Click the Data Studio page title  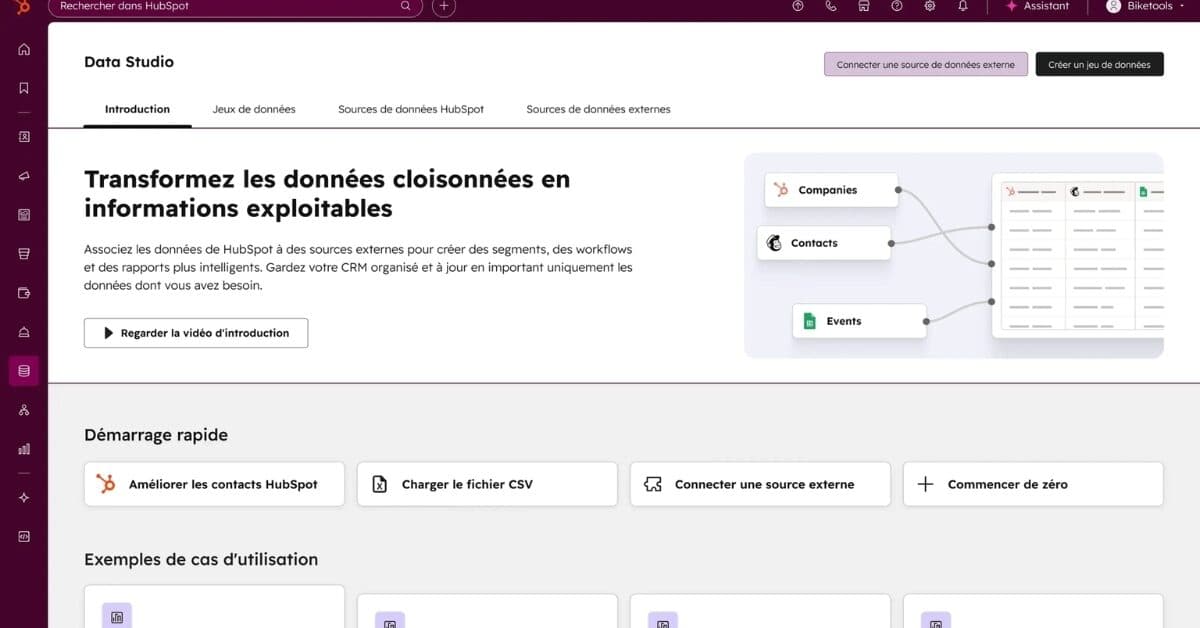pos(129,62)
